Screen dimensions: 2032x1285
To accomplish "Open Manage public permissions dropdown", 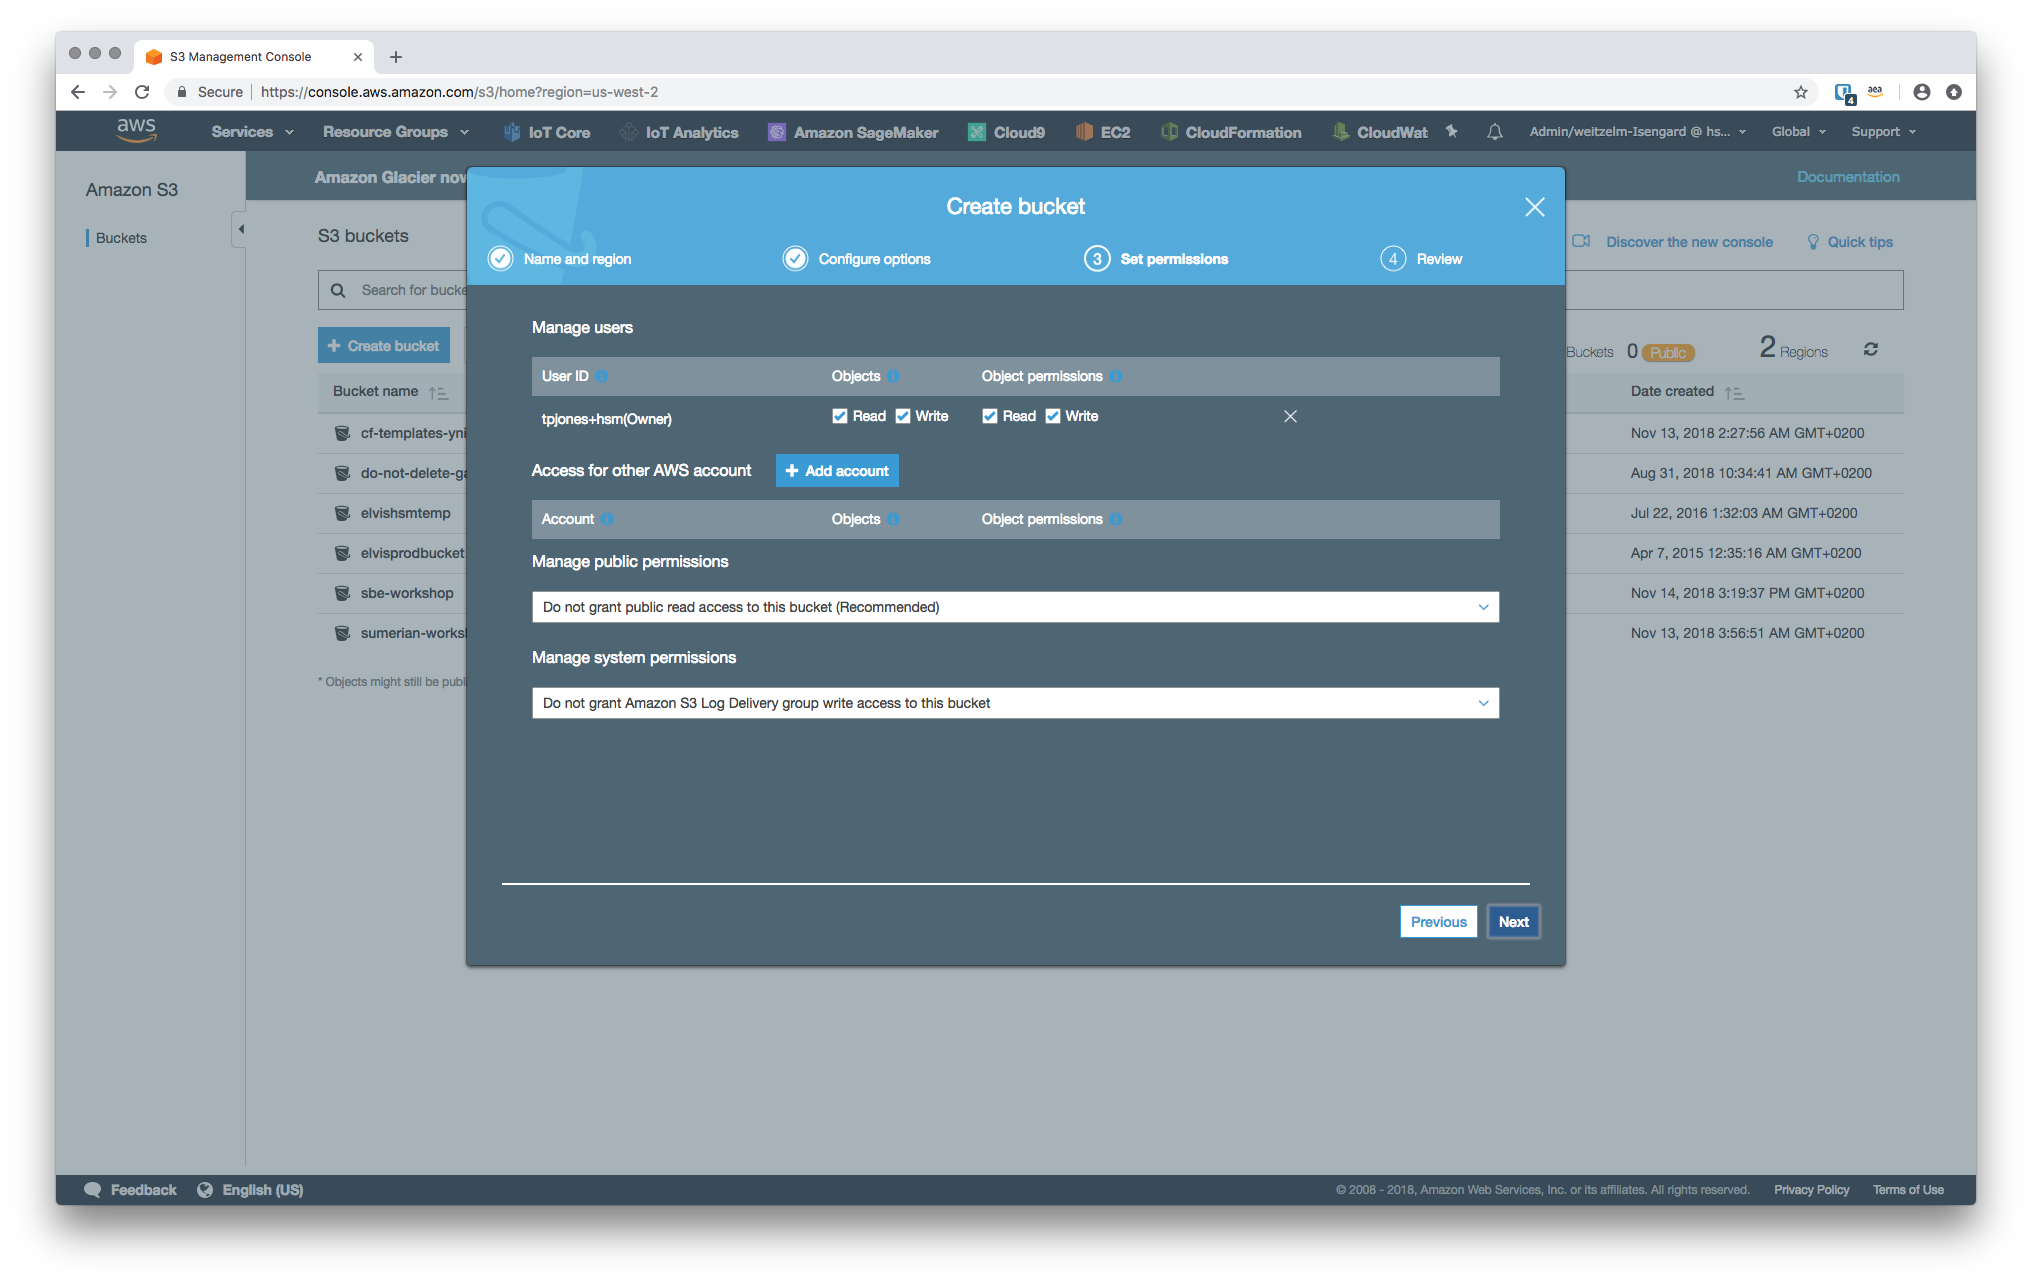I will point(1015,607).
